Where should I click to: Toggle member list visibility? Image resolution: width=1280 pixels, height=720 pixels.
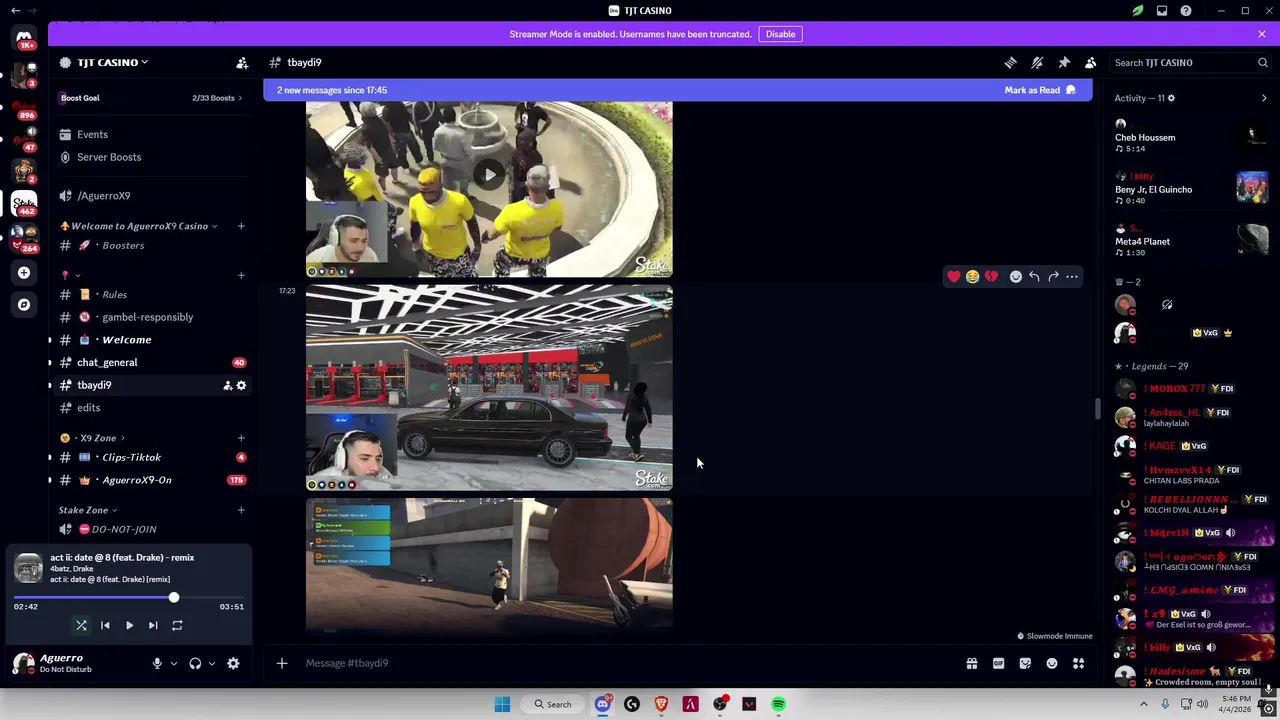point(1091,62)
